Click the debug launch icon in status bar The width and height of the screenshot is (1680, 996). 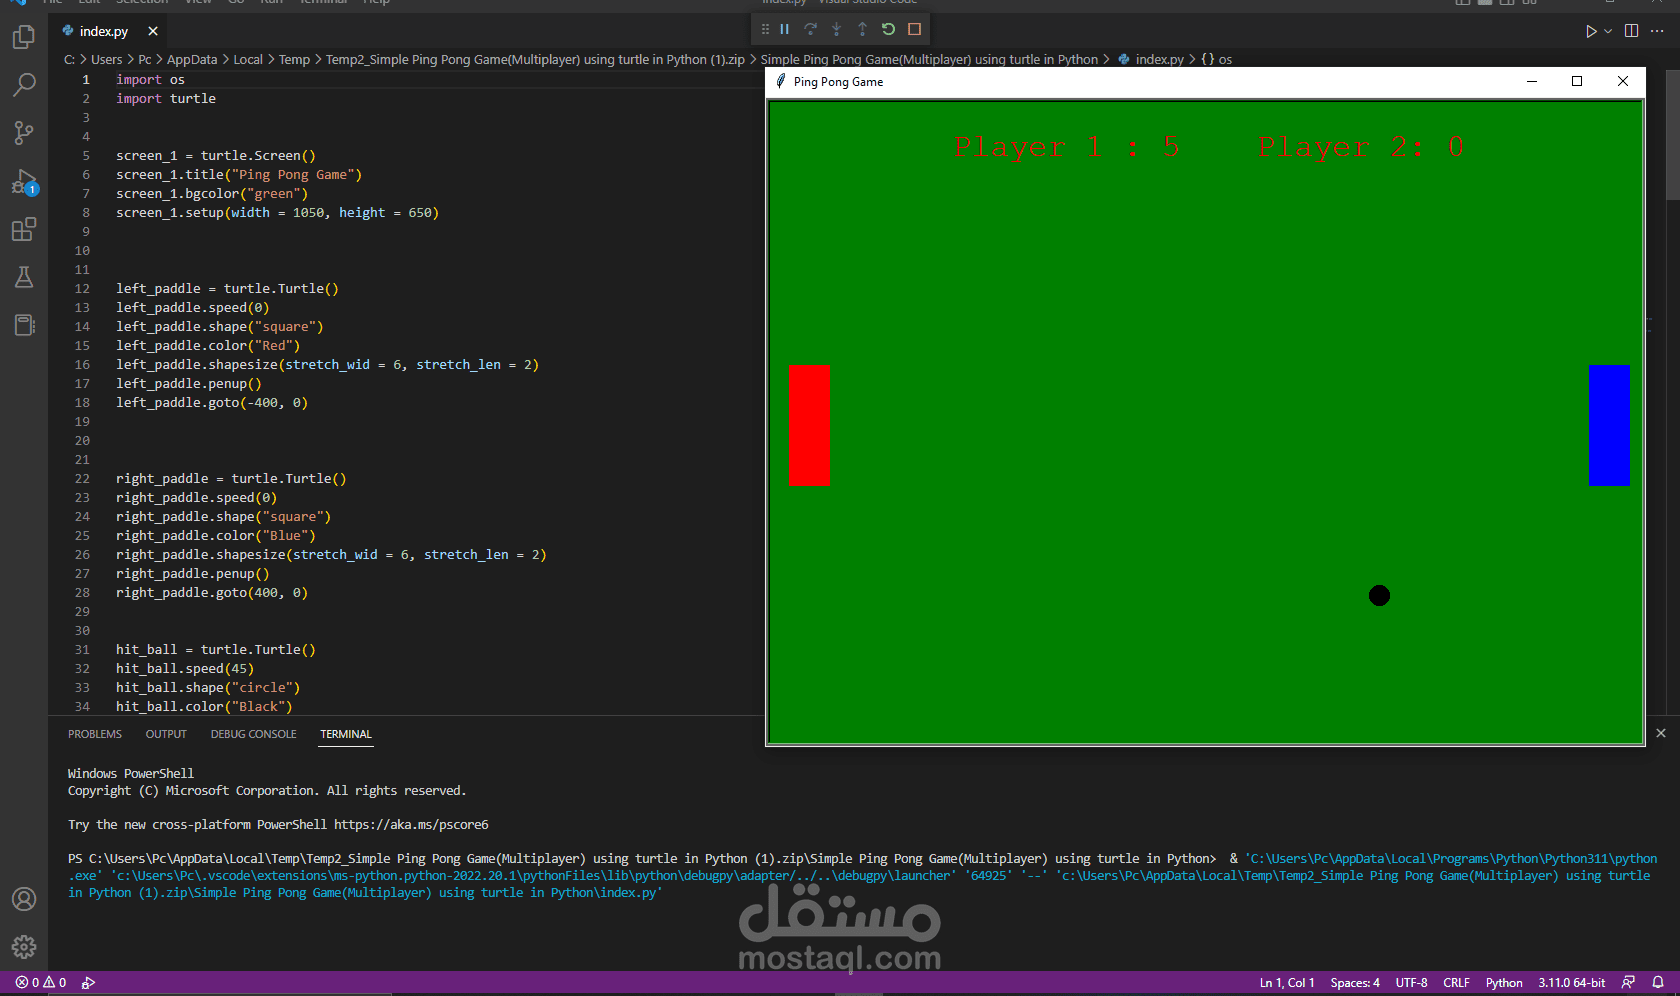pyautogui.click(x=88, y=983)
